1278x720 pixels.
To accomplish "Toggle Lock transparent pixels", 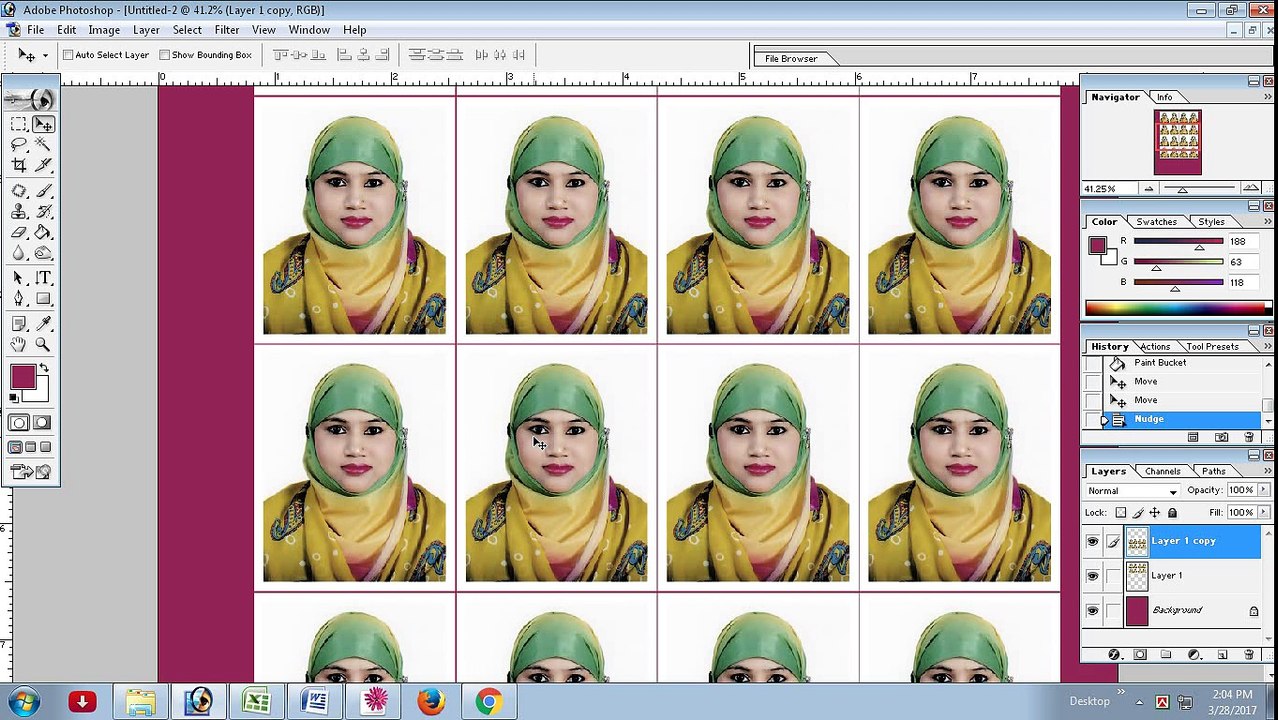I will tap(1121, 513).
